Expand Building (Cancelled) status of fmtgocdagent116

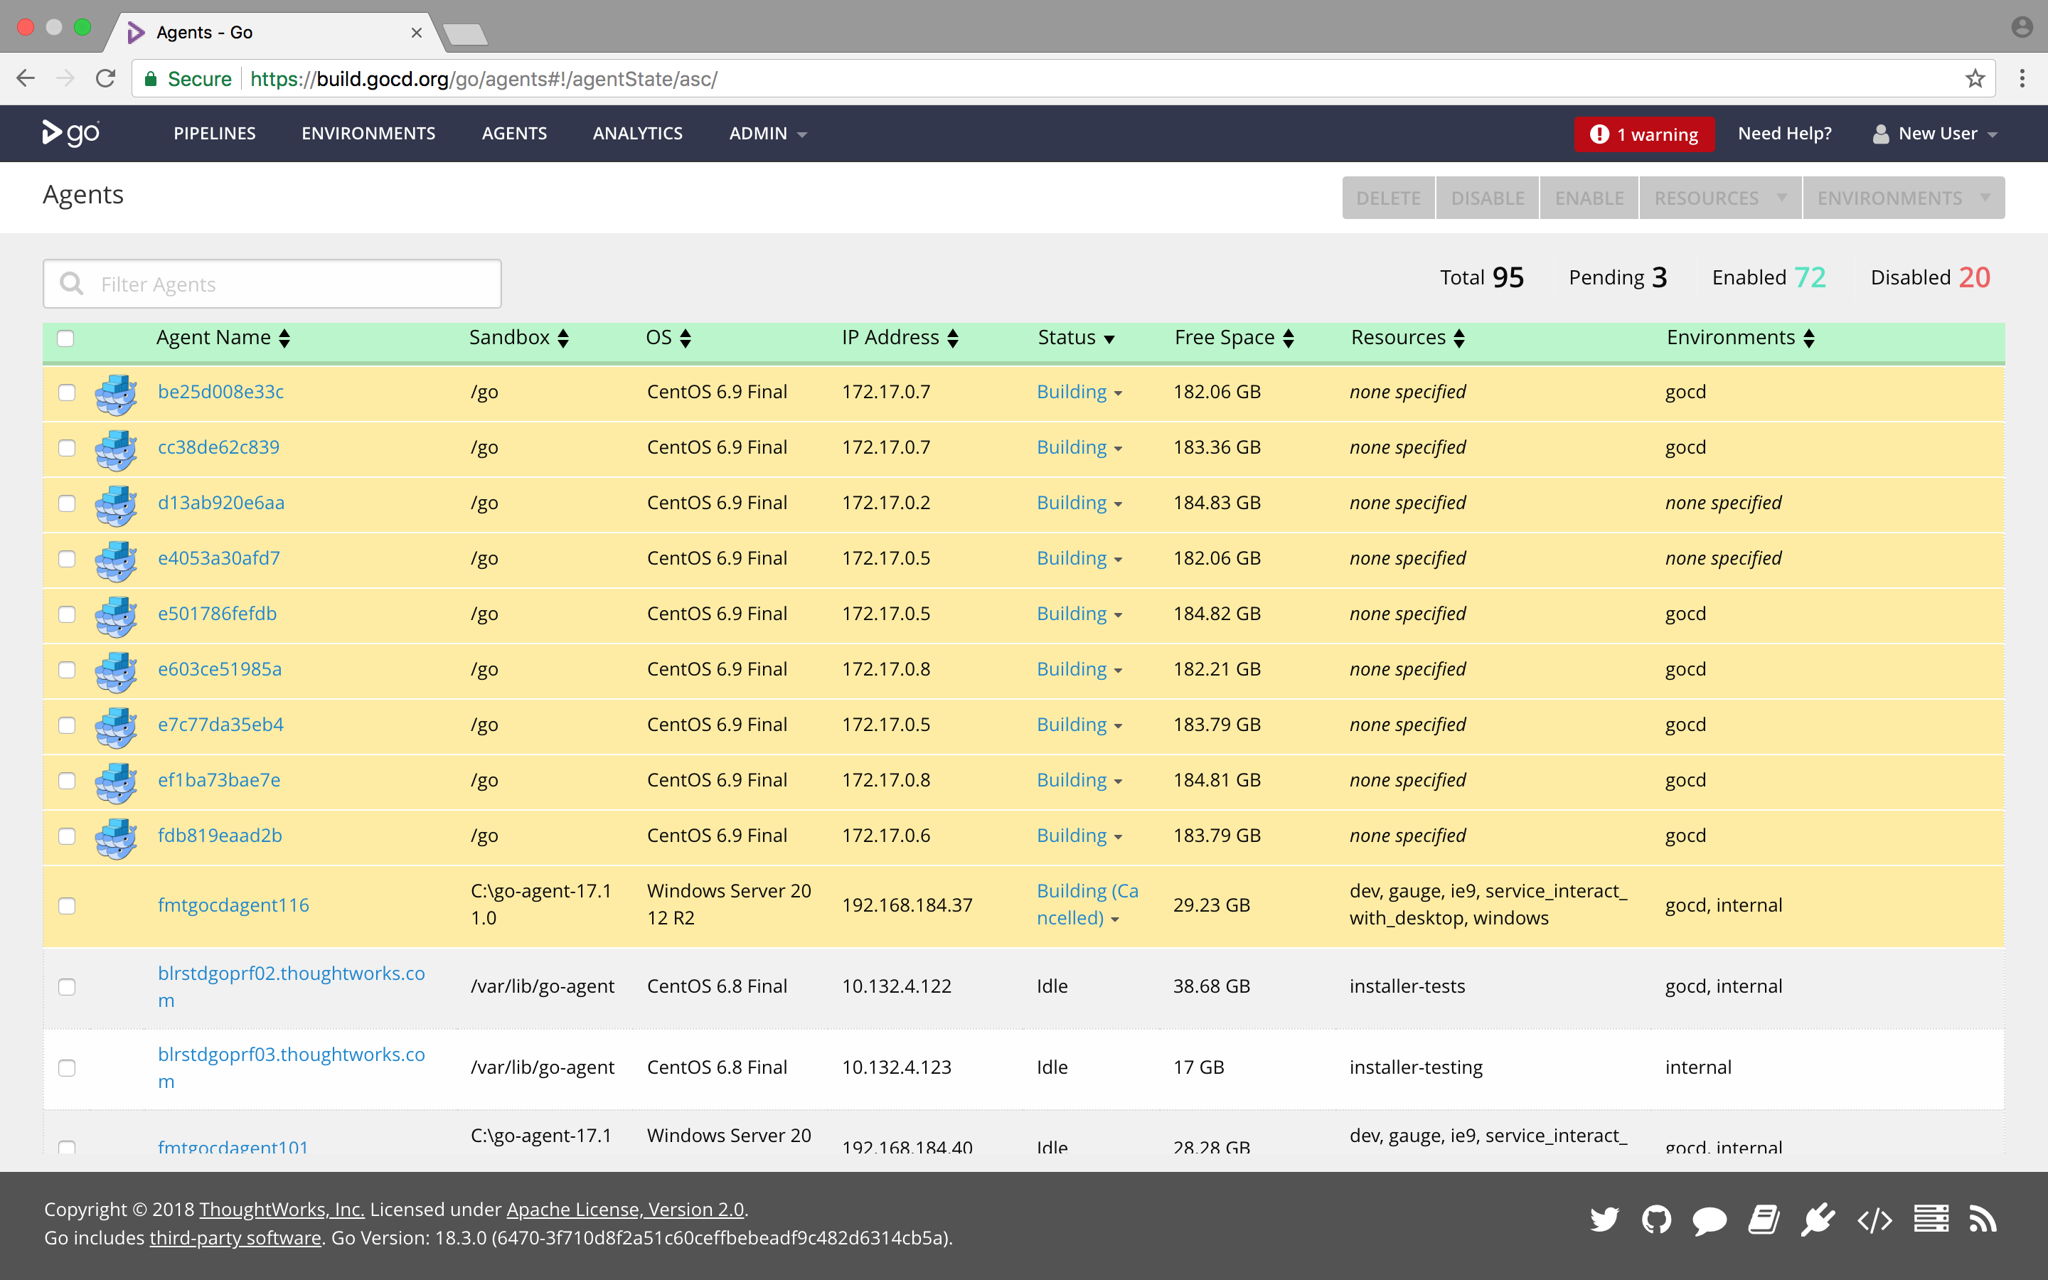coord(1087,904)
